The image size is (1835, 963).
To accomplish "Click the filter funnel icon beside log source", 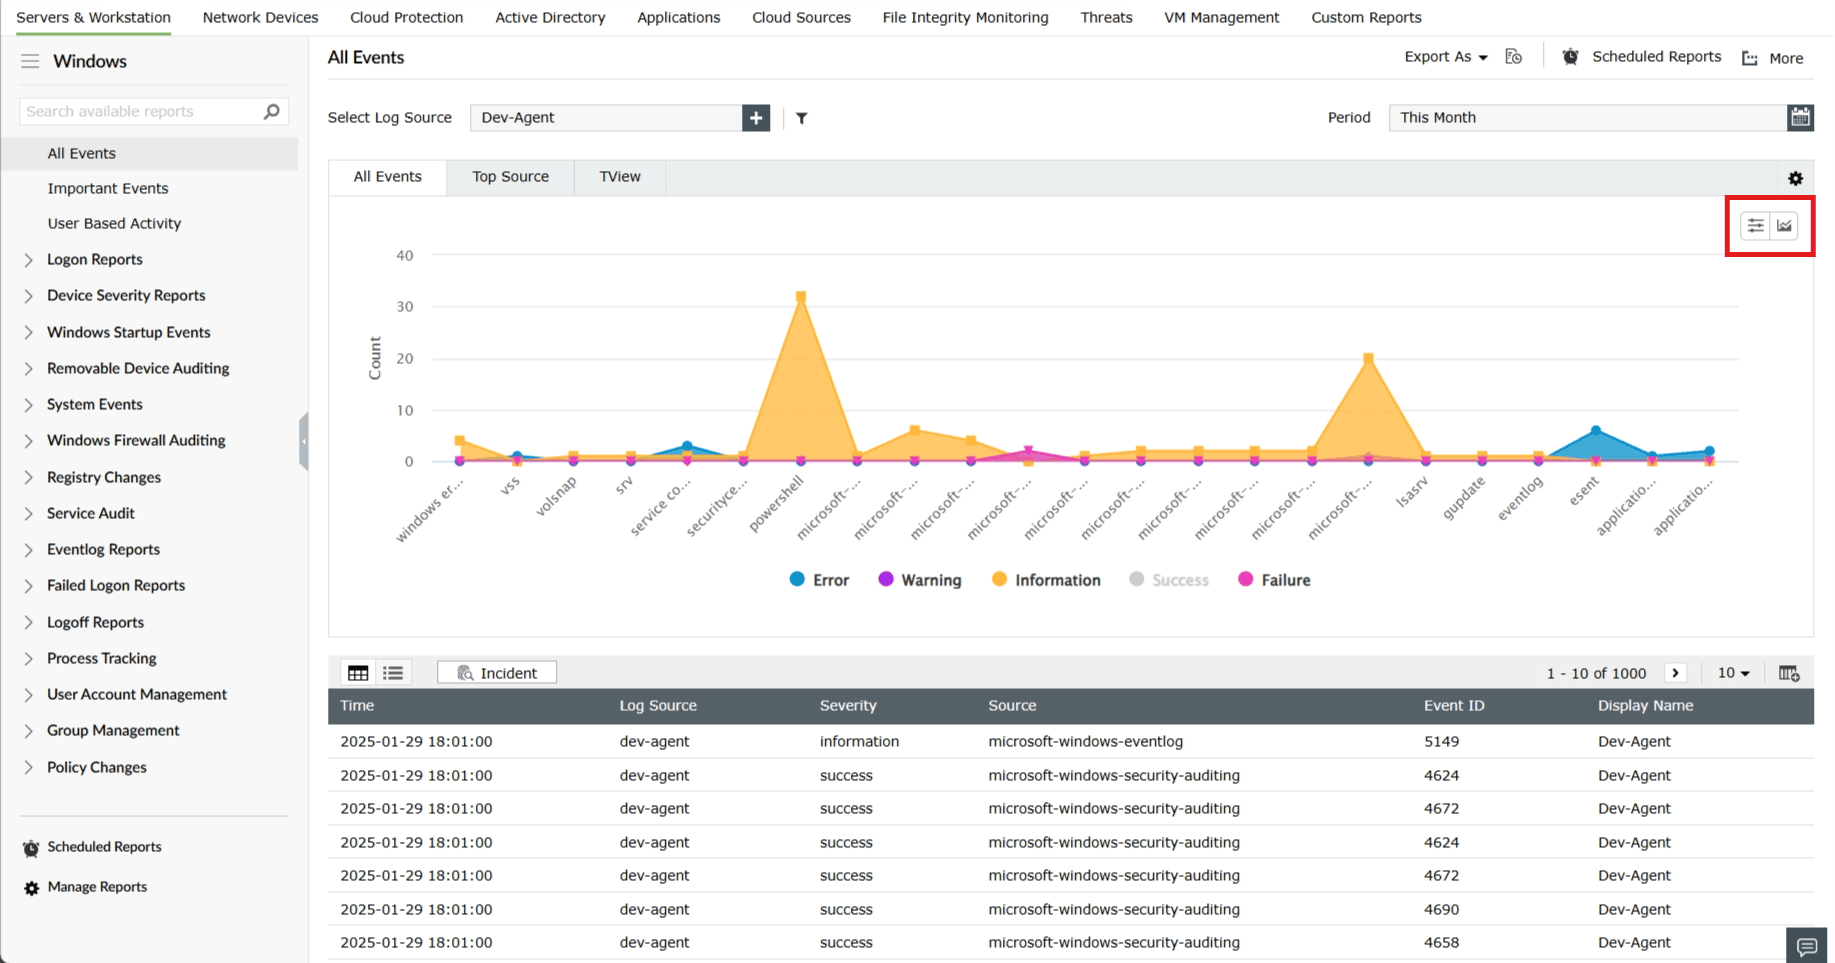I will 801,118.
